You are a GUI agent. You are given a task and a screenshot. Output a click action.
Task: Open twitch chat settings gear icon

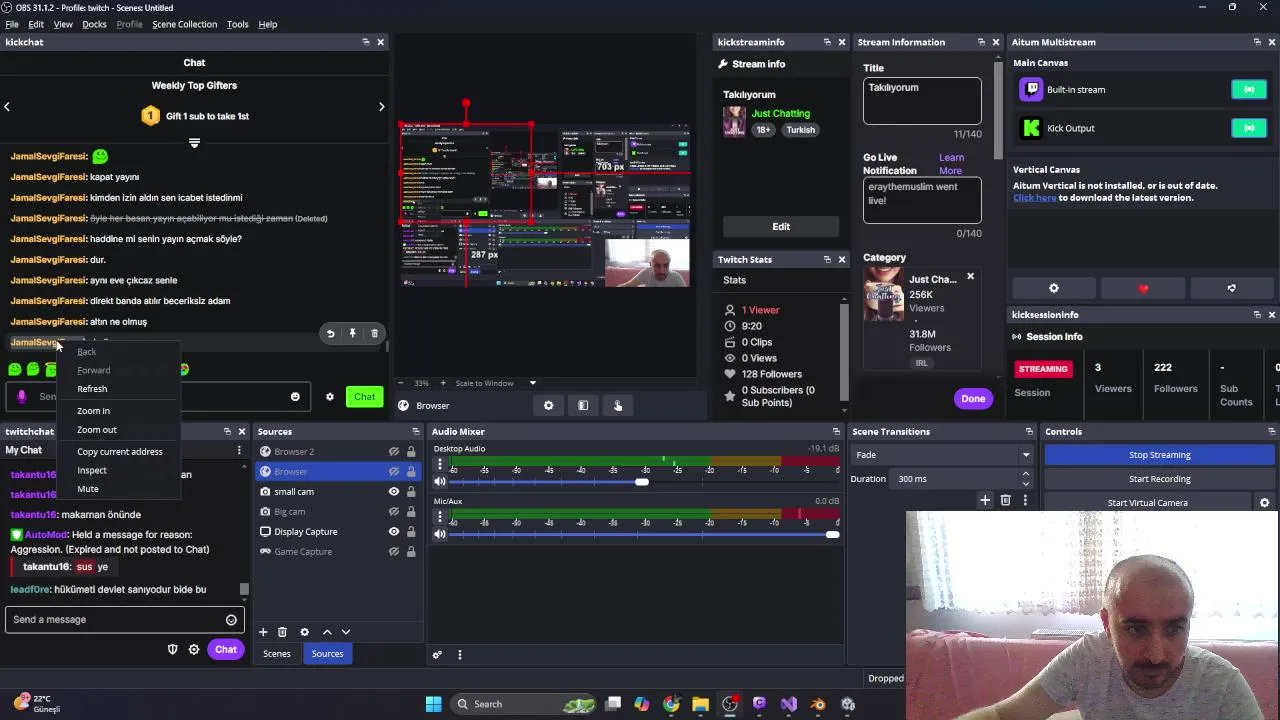point(194,650)
